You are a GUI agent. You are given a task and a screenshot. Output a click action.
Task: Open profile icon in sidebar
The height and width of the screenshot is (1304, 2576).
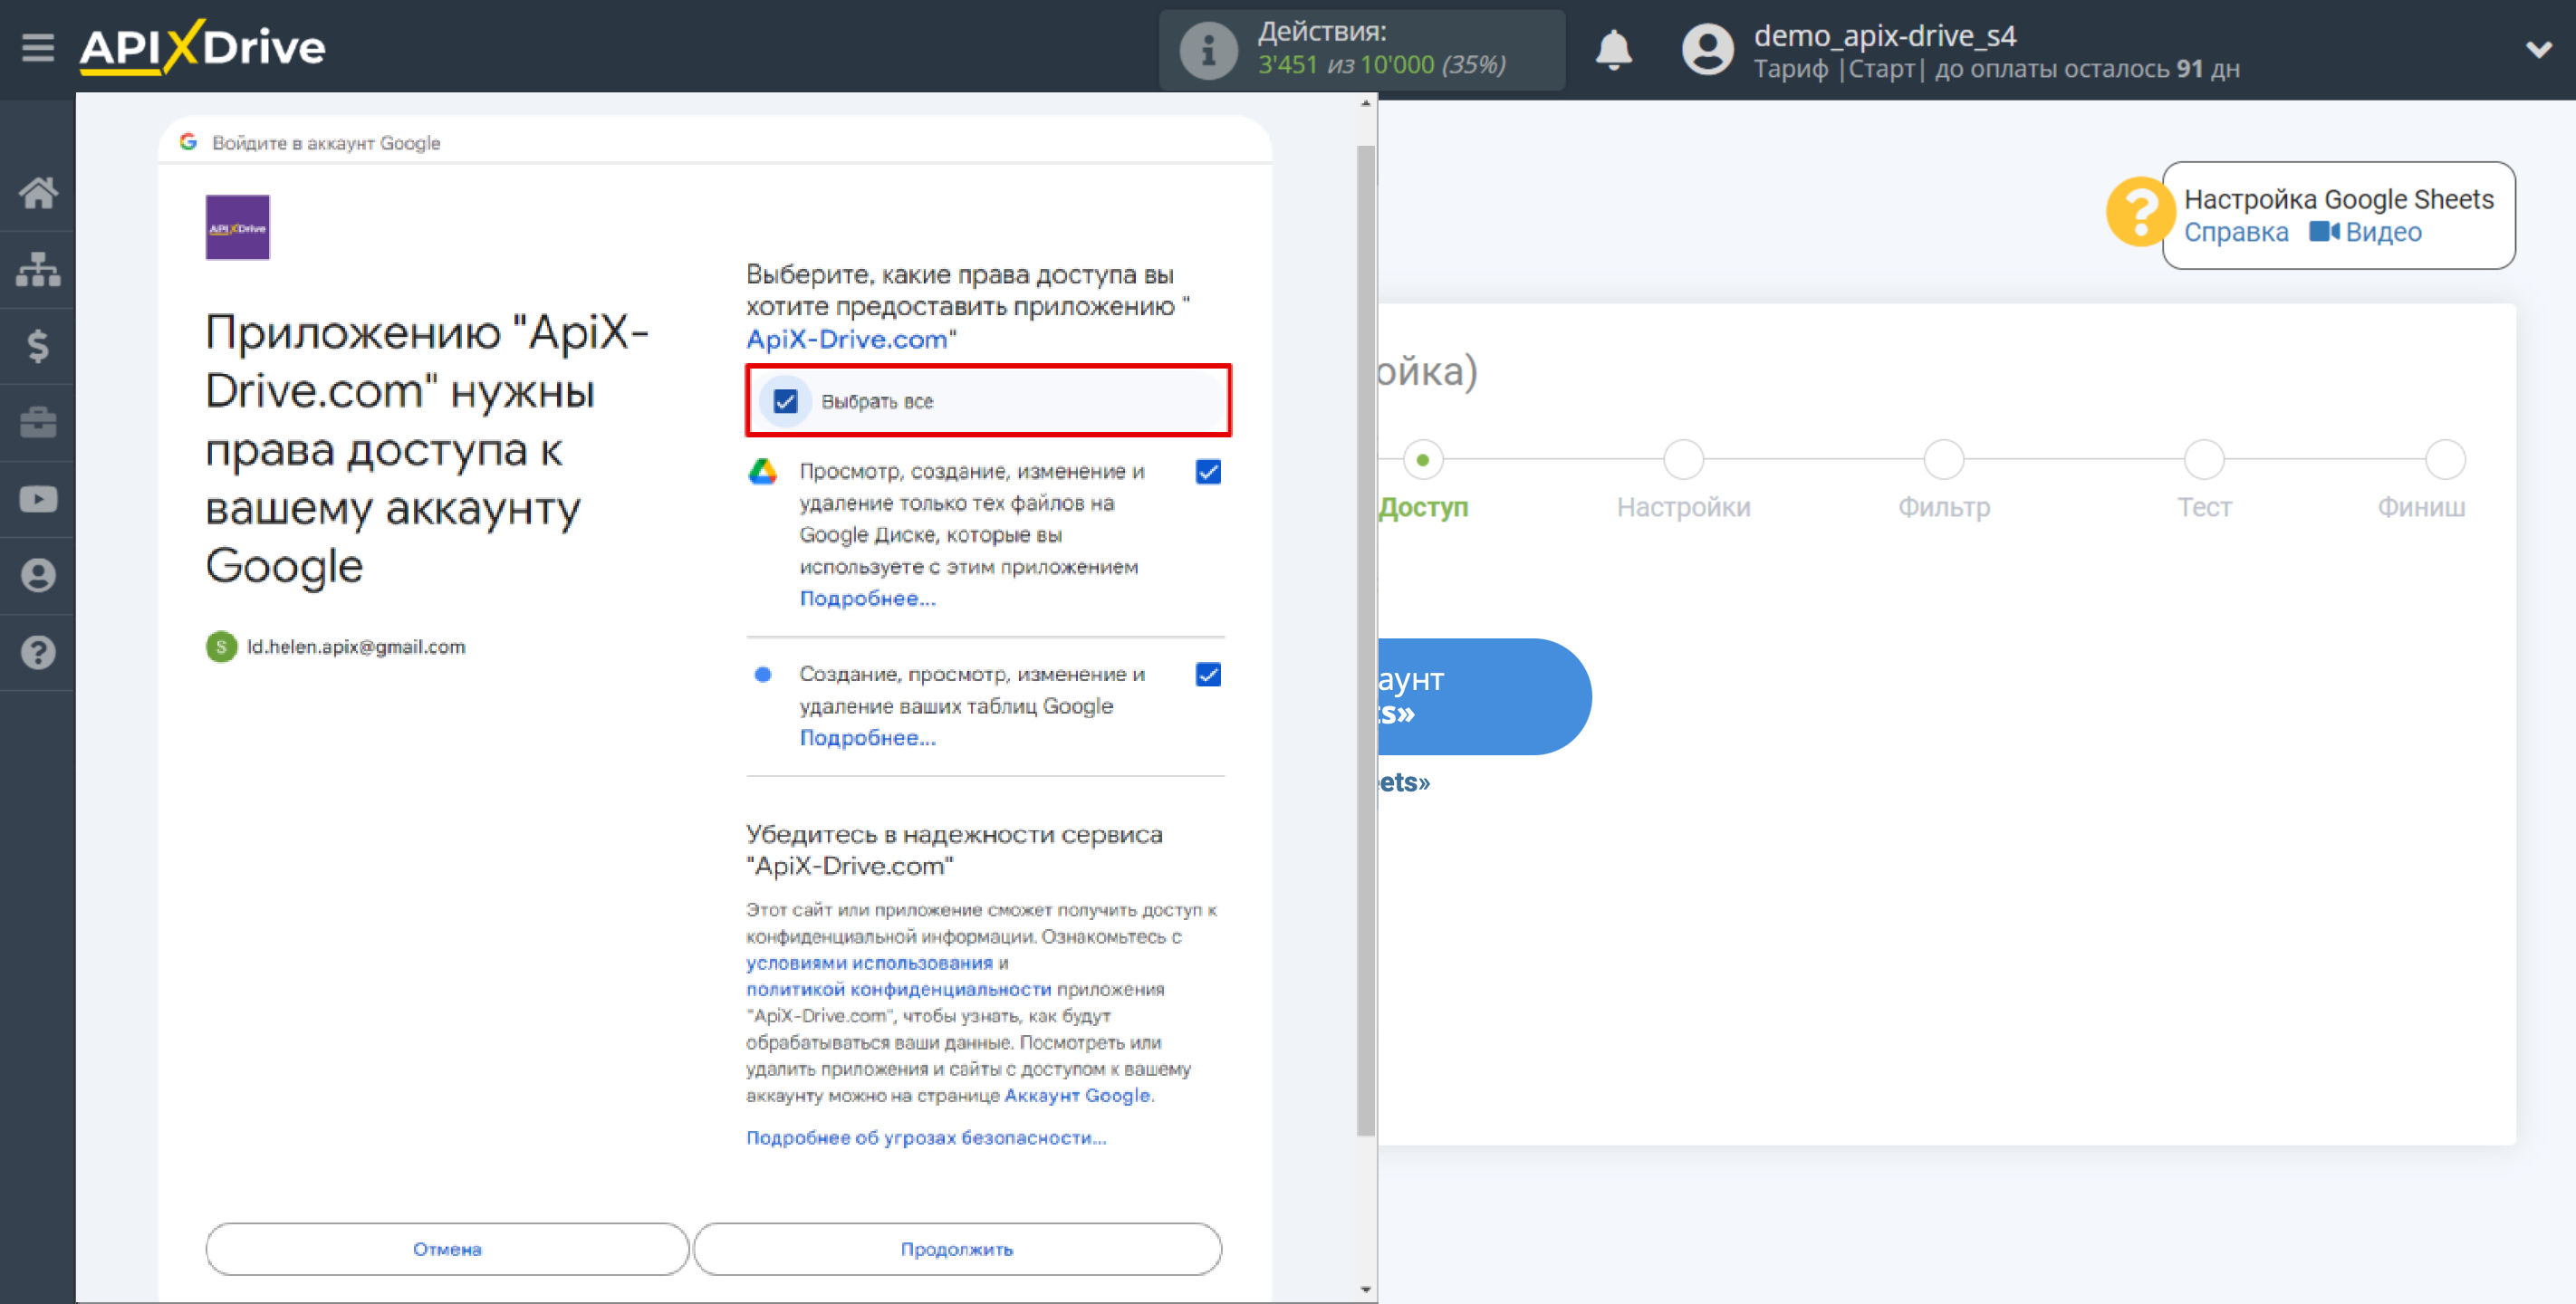(x=38, y=576)
